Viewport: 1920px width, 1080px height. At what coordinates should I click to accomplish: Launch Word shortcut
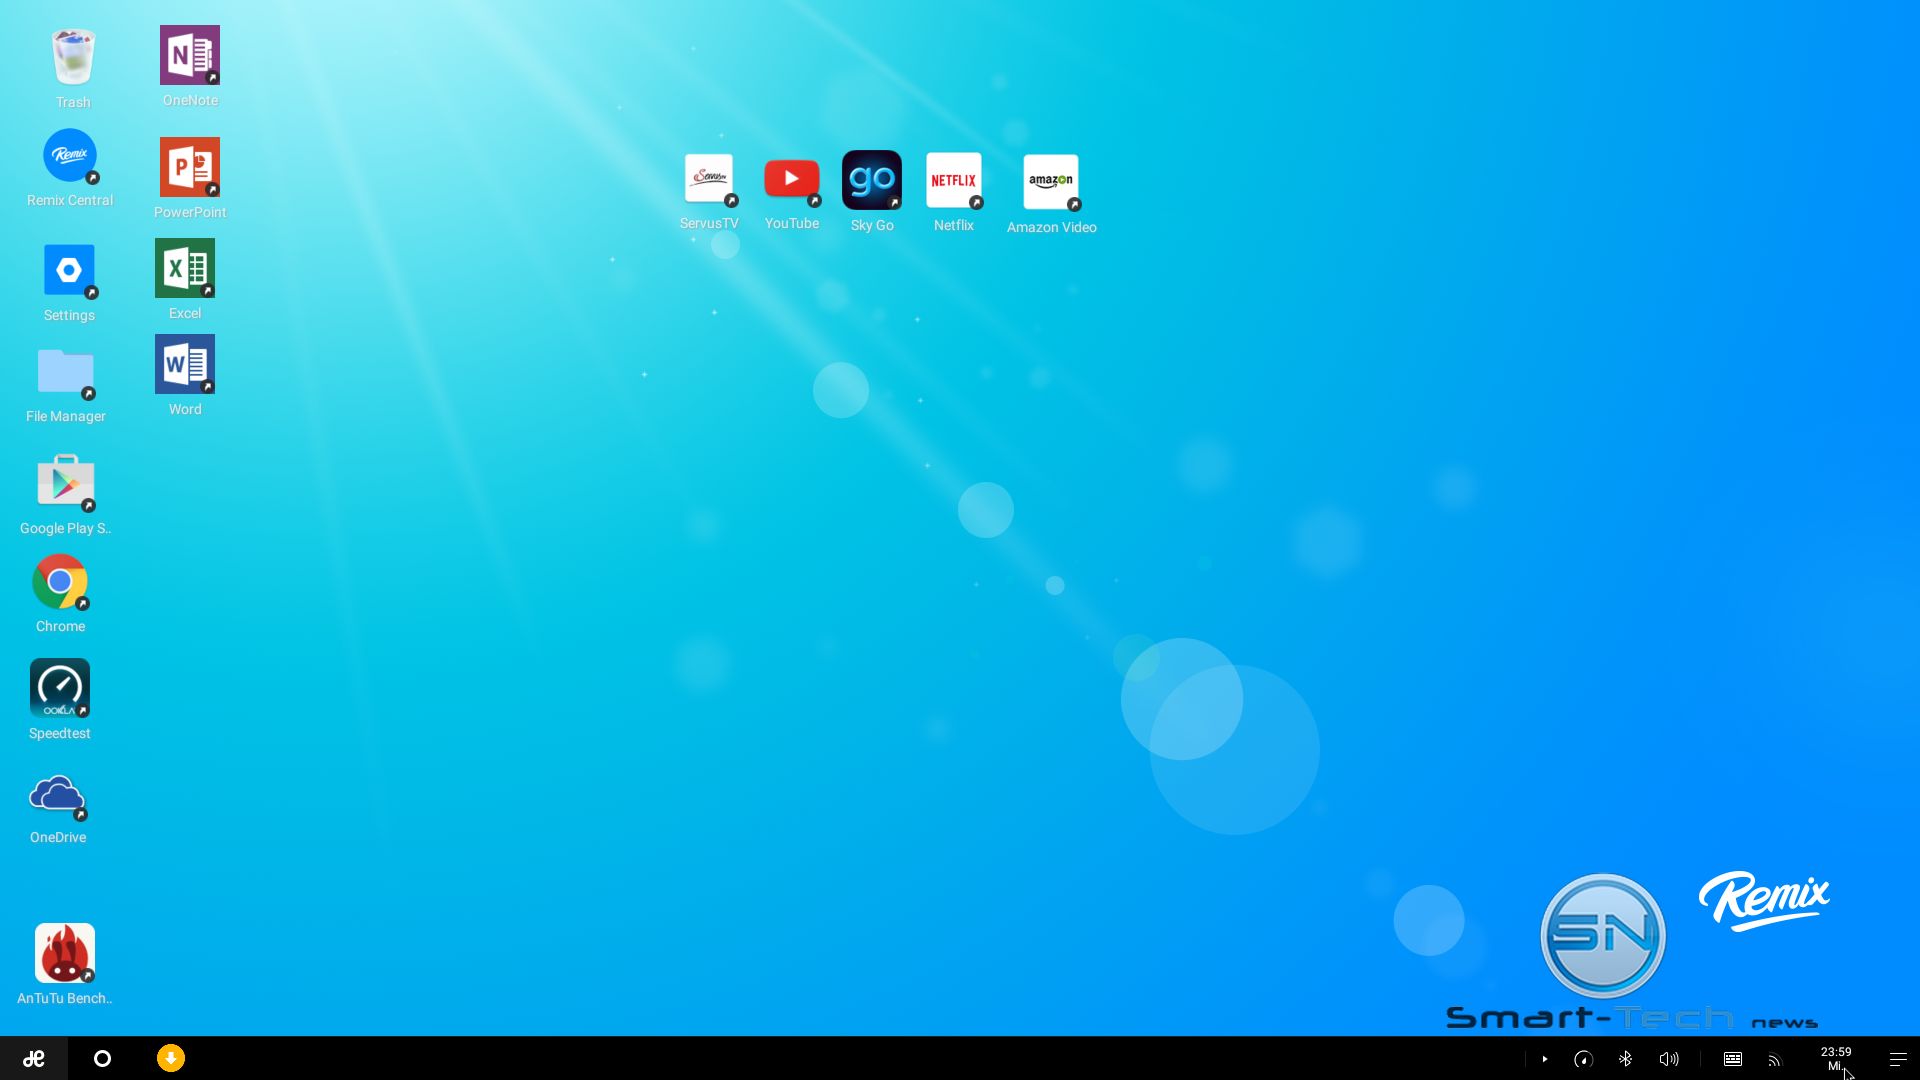[x=185, y=364]
